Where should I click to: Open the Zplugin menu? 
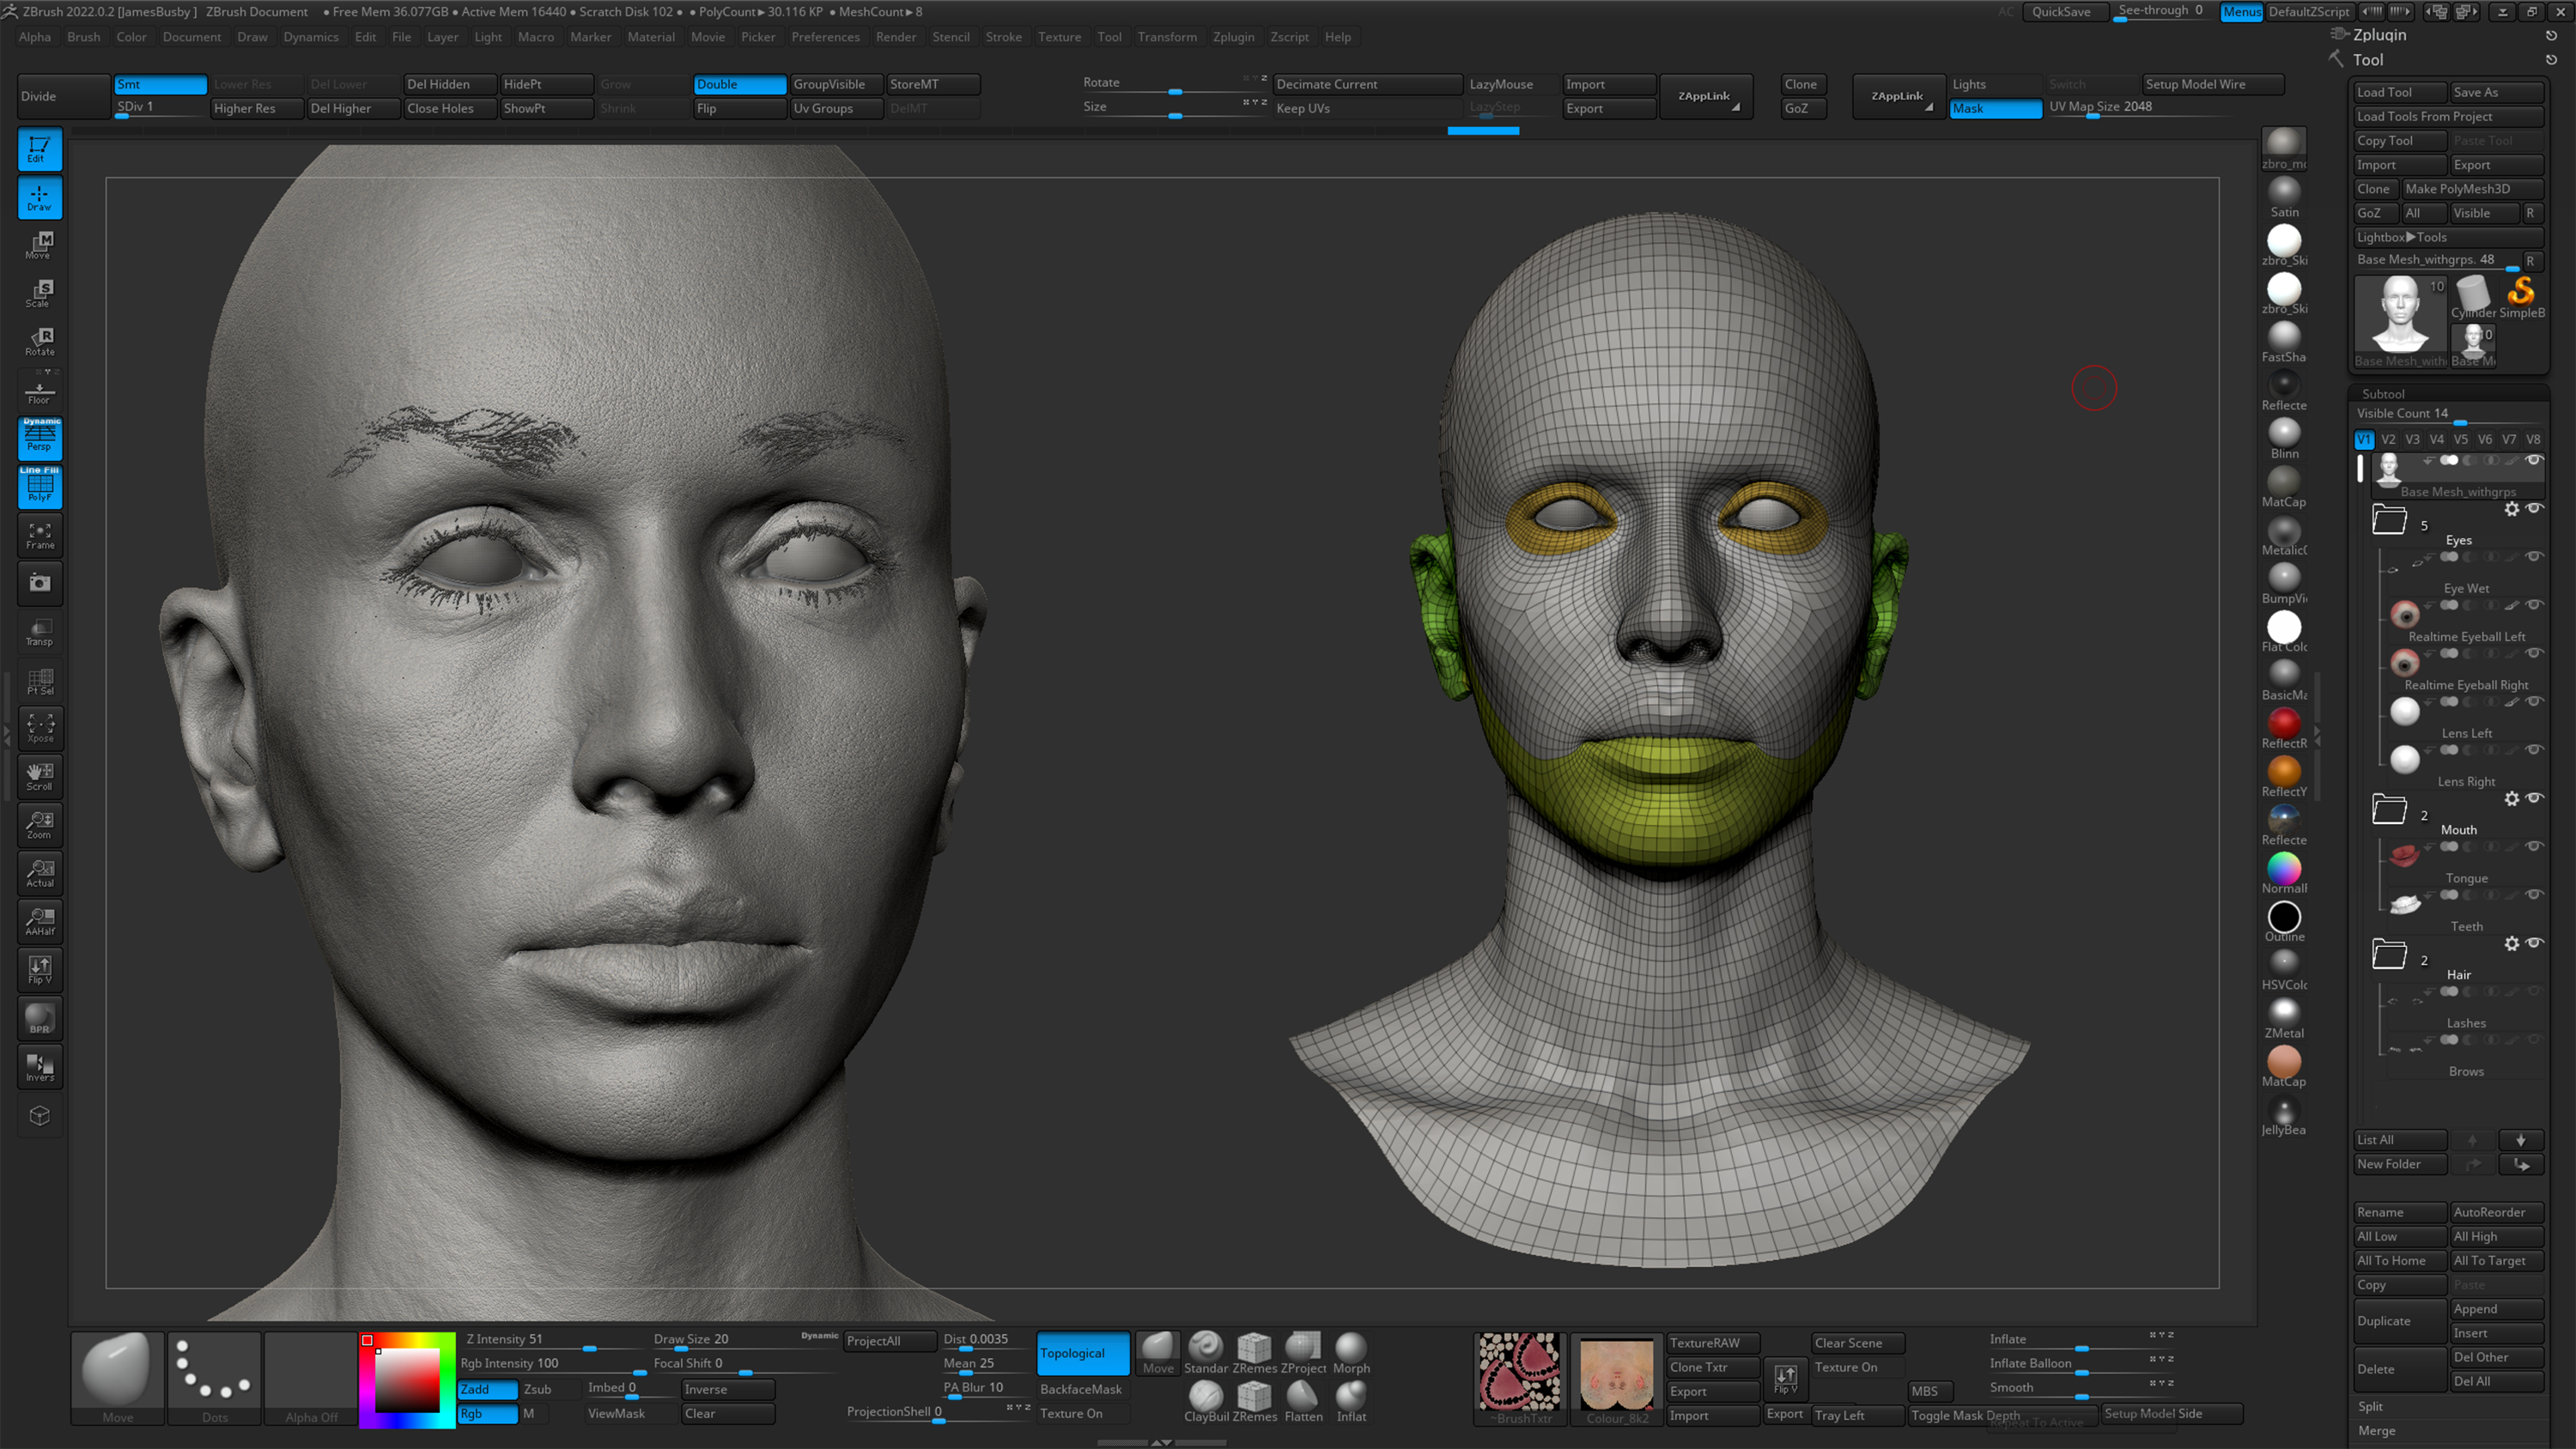(x=1232, y=37)
